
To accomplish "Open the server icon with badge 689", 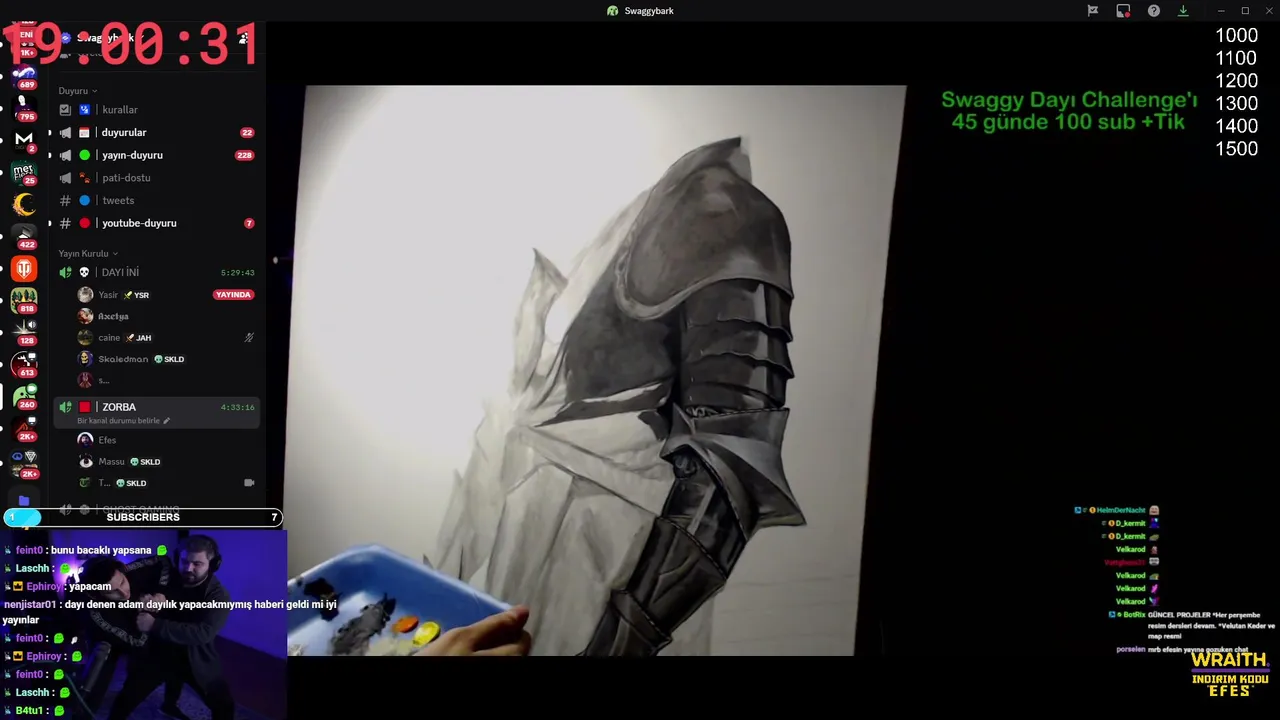I will pyautogui.click(x=24, y=75).
